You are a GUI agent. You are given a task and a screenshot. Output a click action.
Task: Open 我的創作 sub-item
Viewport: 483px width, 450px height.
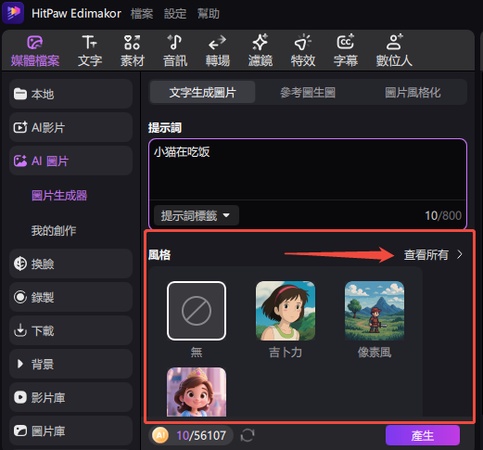tap(54, 230)
